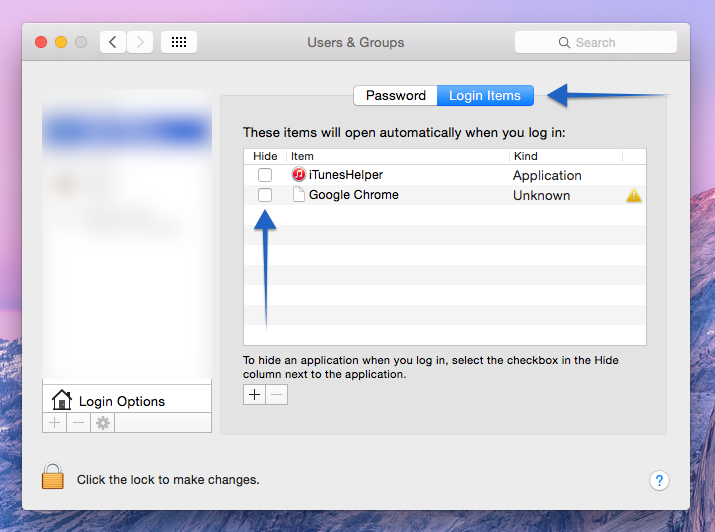Sort by the Hide column header
The width and height of the screenshot is (715, 532).
265,156
